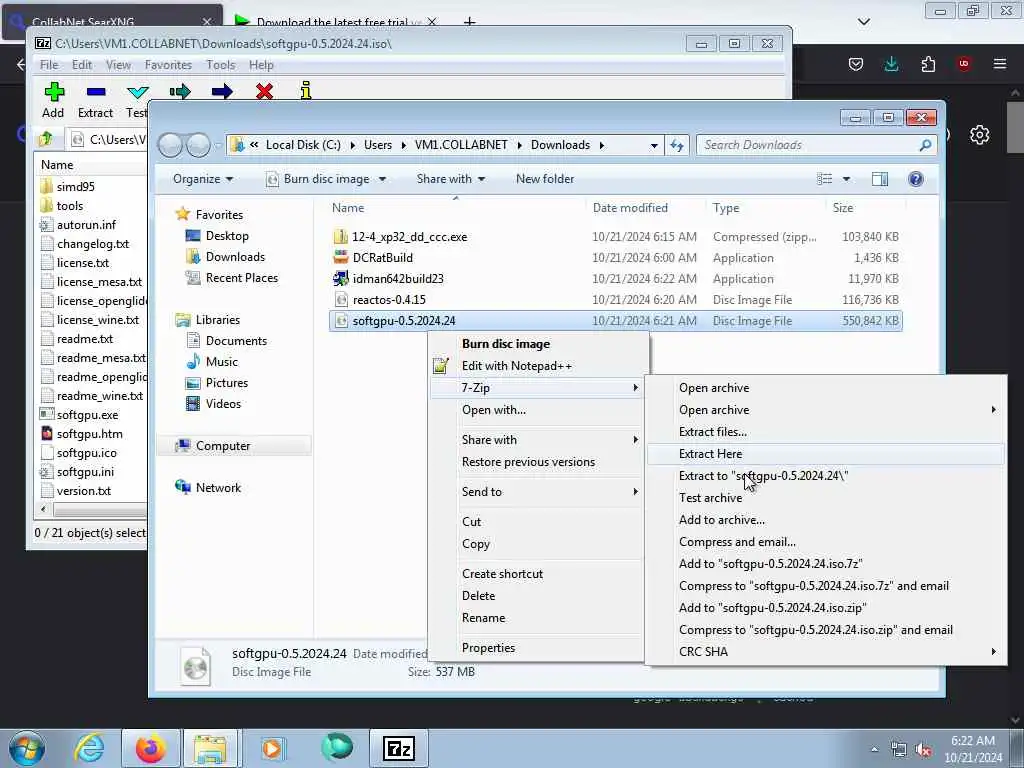The height and width of the screenshot is (768, 1024).
Task: Select the 12-4_xp32_dd_ccc.exe file
Action: pos(409,237)
